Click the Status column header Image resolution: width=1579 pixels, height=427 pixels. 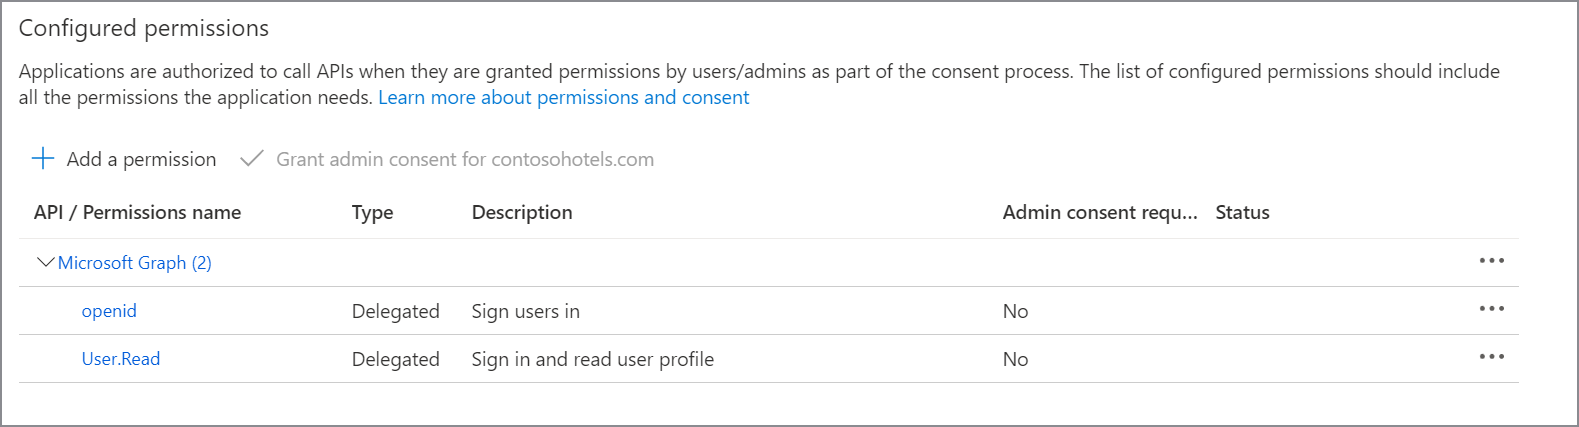coord(1242,212)
